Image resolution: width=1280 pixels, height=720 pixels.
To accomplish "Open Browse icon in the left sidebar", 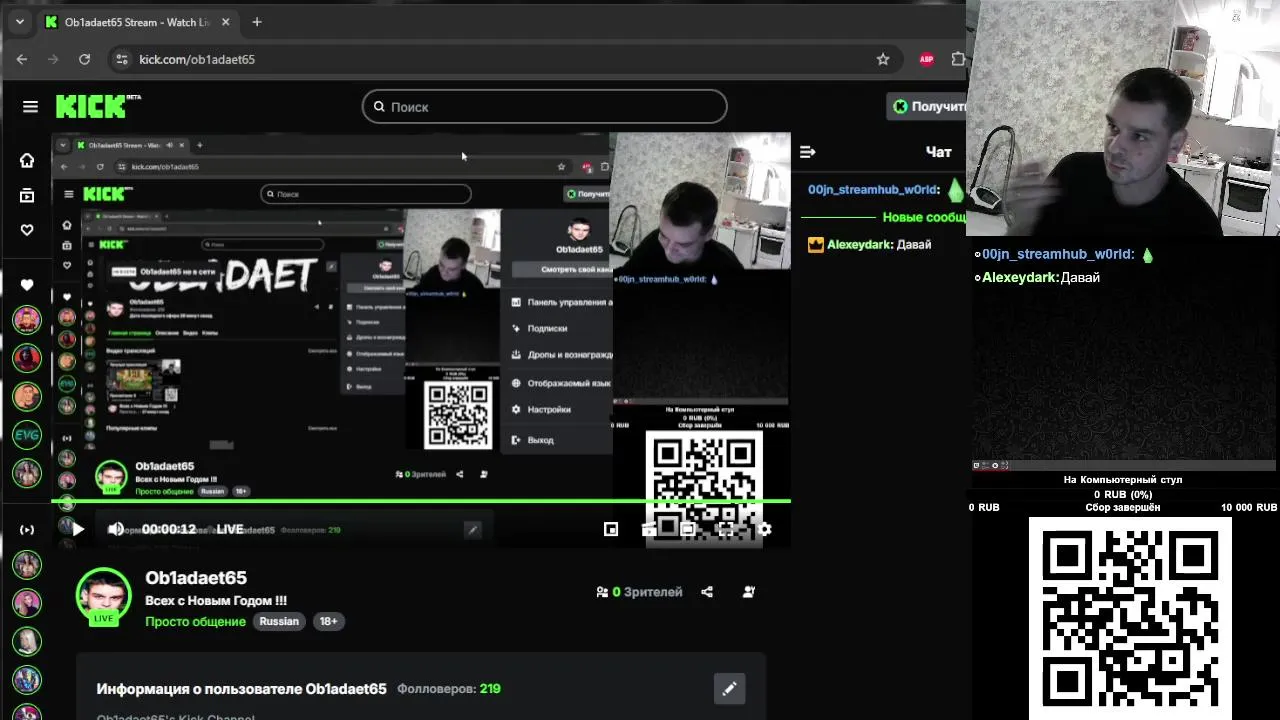I will (x=27, y=195).
